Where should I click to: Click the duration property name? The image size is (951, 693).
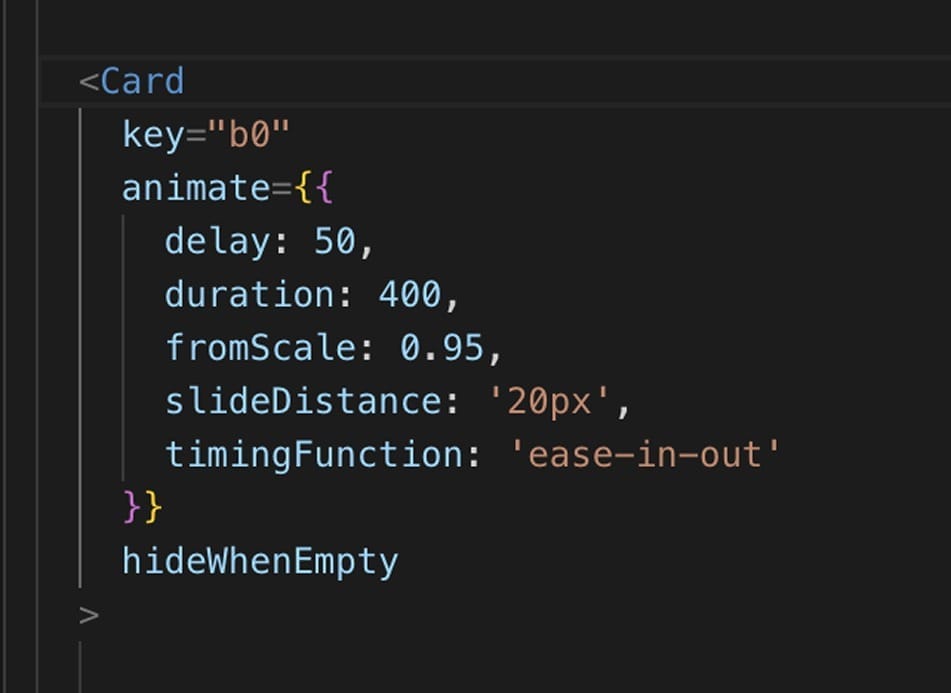click(250, 295)
